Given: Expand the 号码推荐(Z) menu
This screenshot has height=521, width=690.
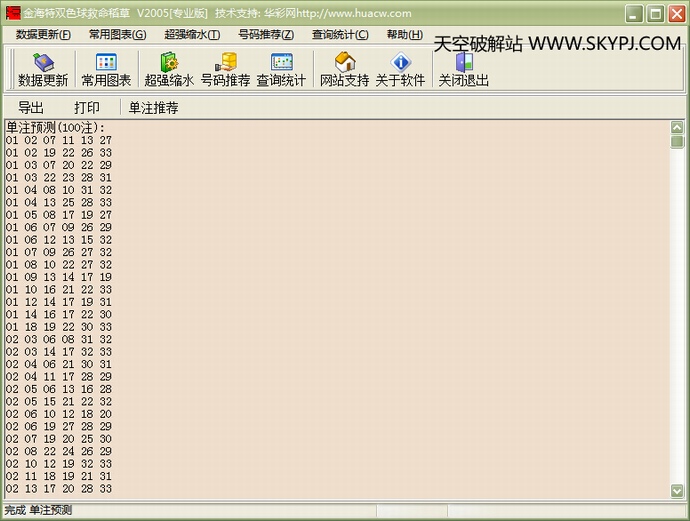Looking at the screenshot, I should pyautogui.click(x=266, y=34).
